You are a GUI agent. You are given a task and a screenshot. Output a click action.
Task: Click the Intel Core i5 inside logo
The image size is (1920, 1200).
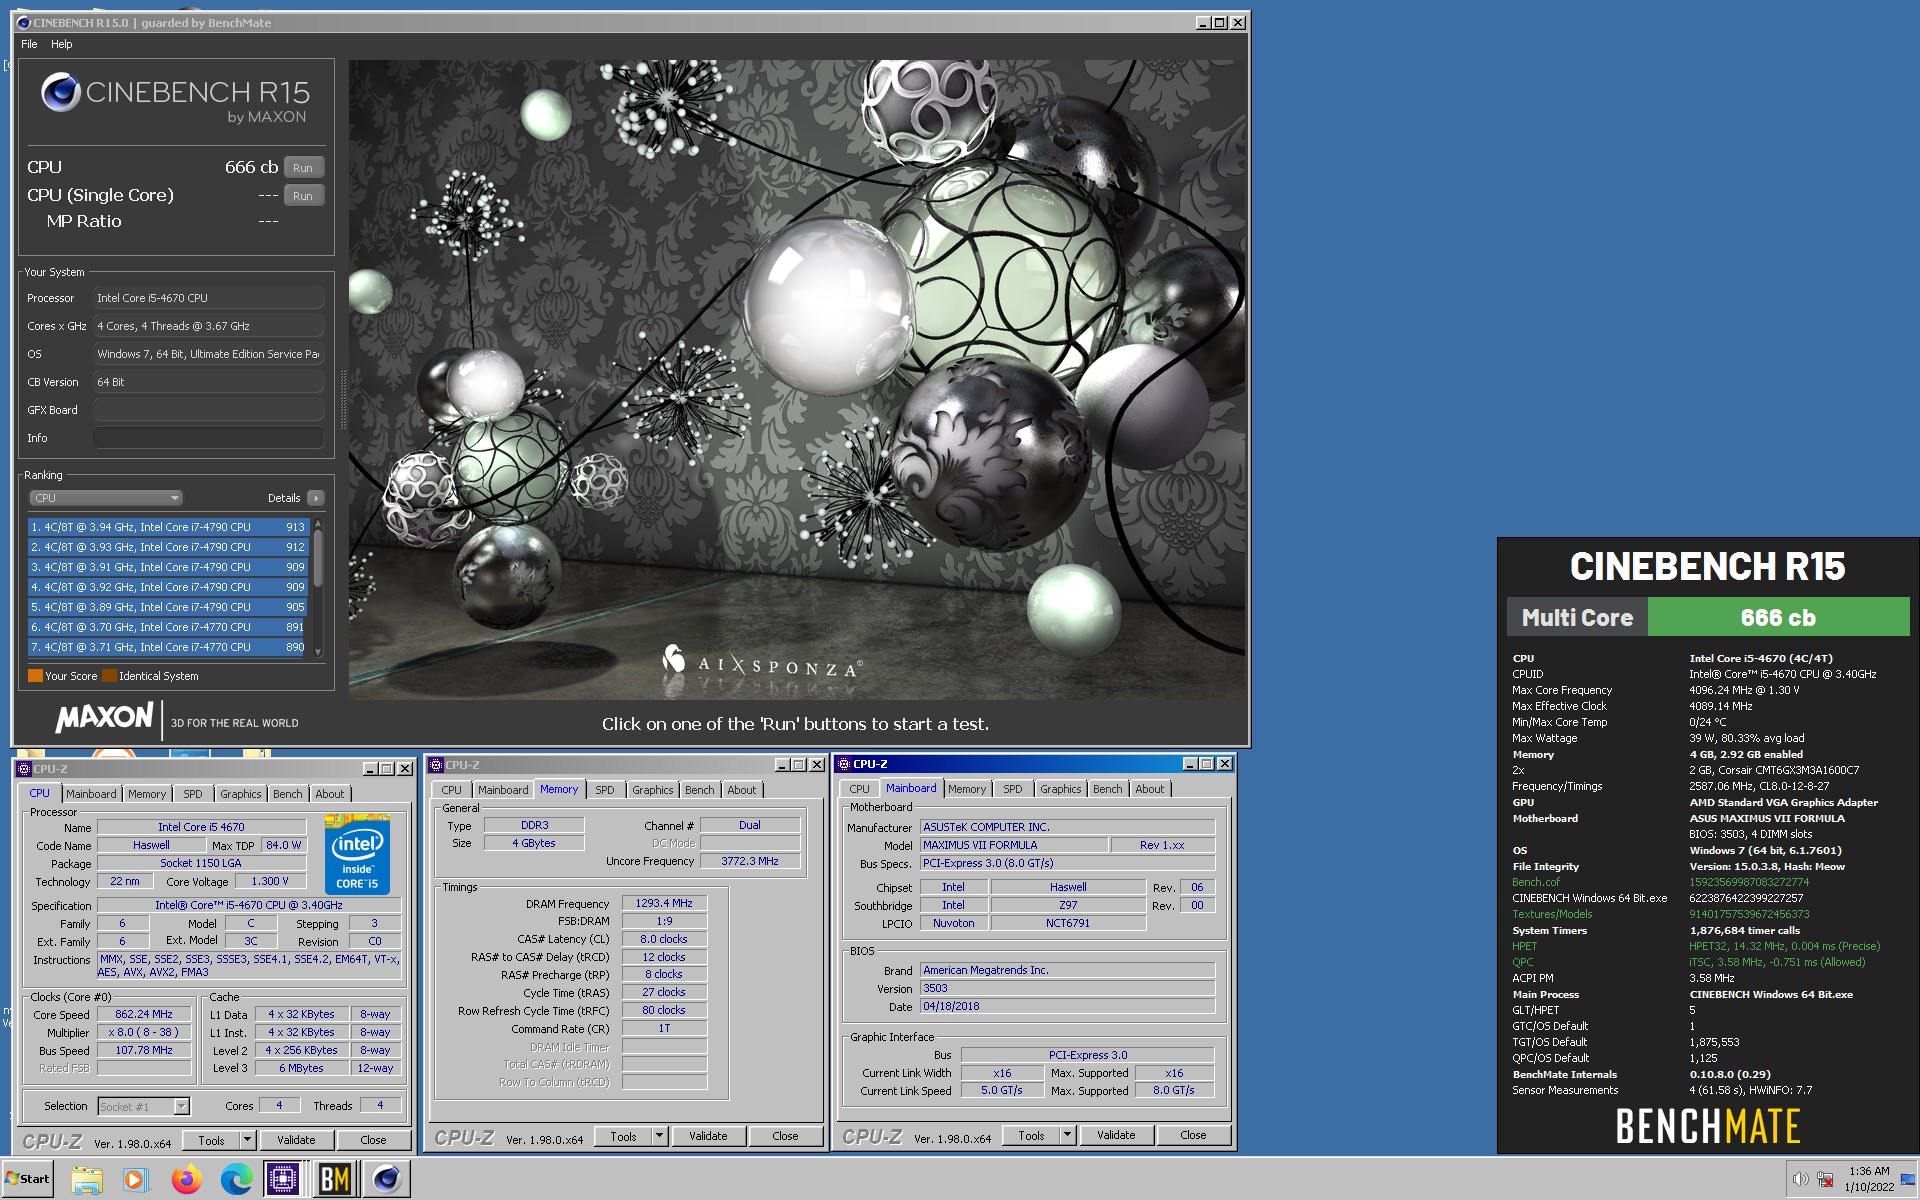[357, 855]
